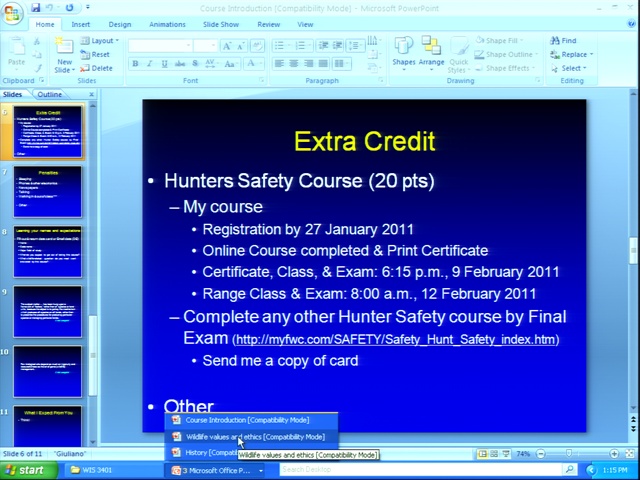Decrease list indent level
Image resolution: width=640 pixels, height=480 pixels.
(323, 45)
